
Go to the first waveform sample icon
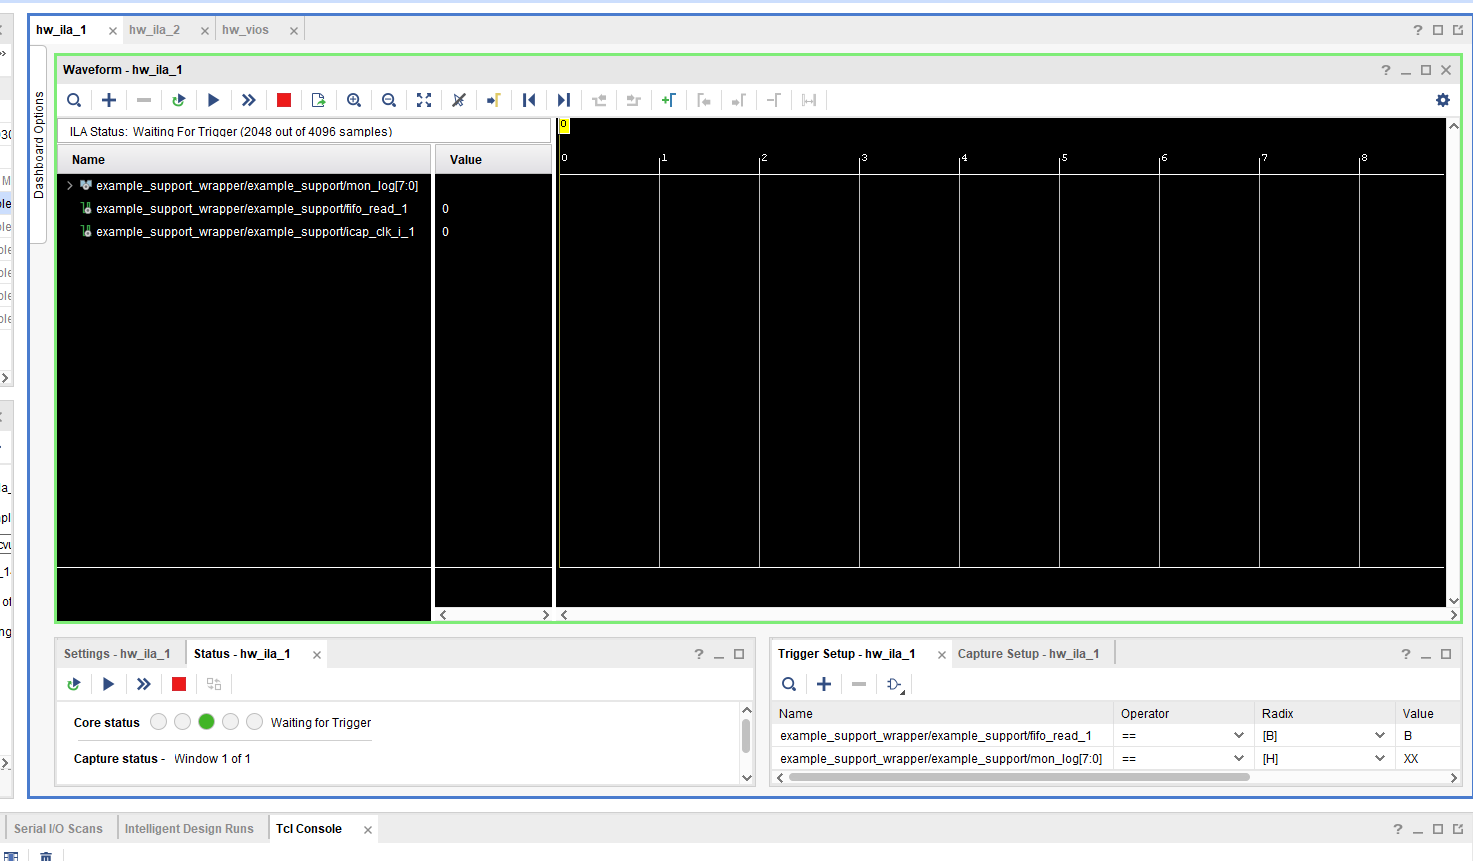click(529, 100)
